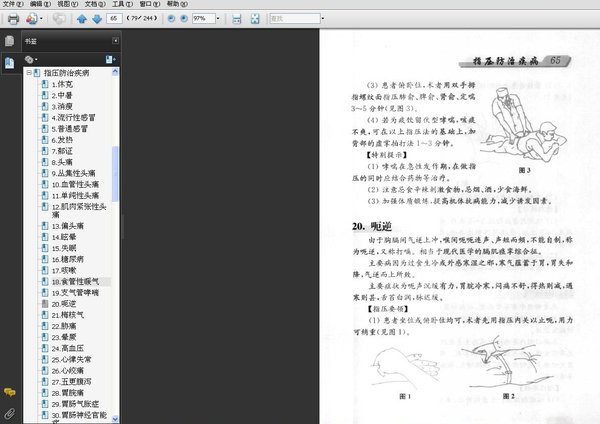Enable scrolling pages view icon
Screen dimensions: 600x424
click(x=237, y=18)
